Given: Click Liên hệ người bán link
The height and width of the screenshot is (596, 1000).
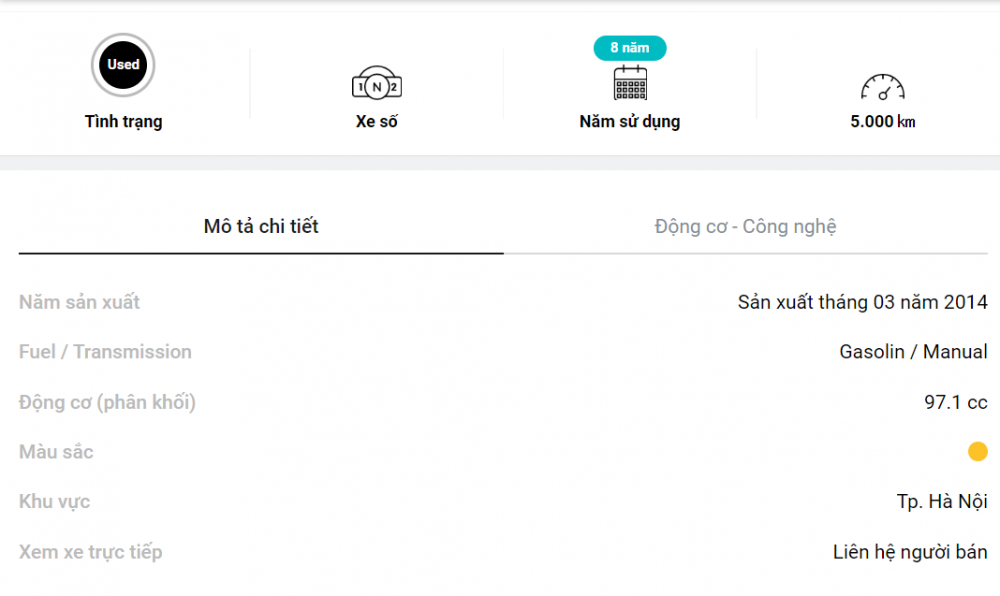Looking at the screenshot, I should click(910, 551).
